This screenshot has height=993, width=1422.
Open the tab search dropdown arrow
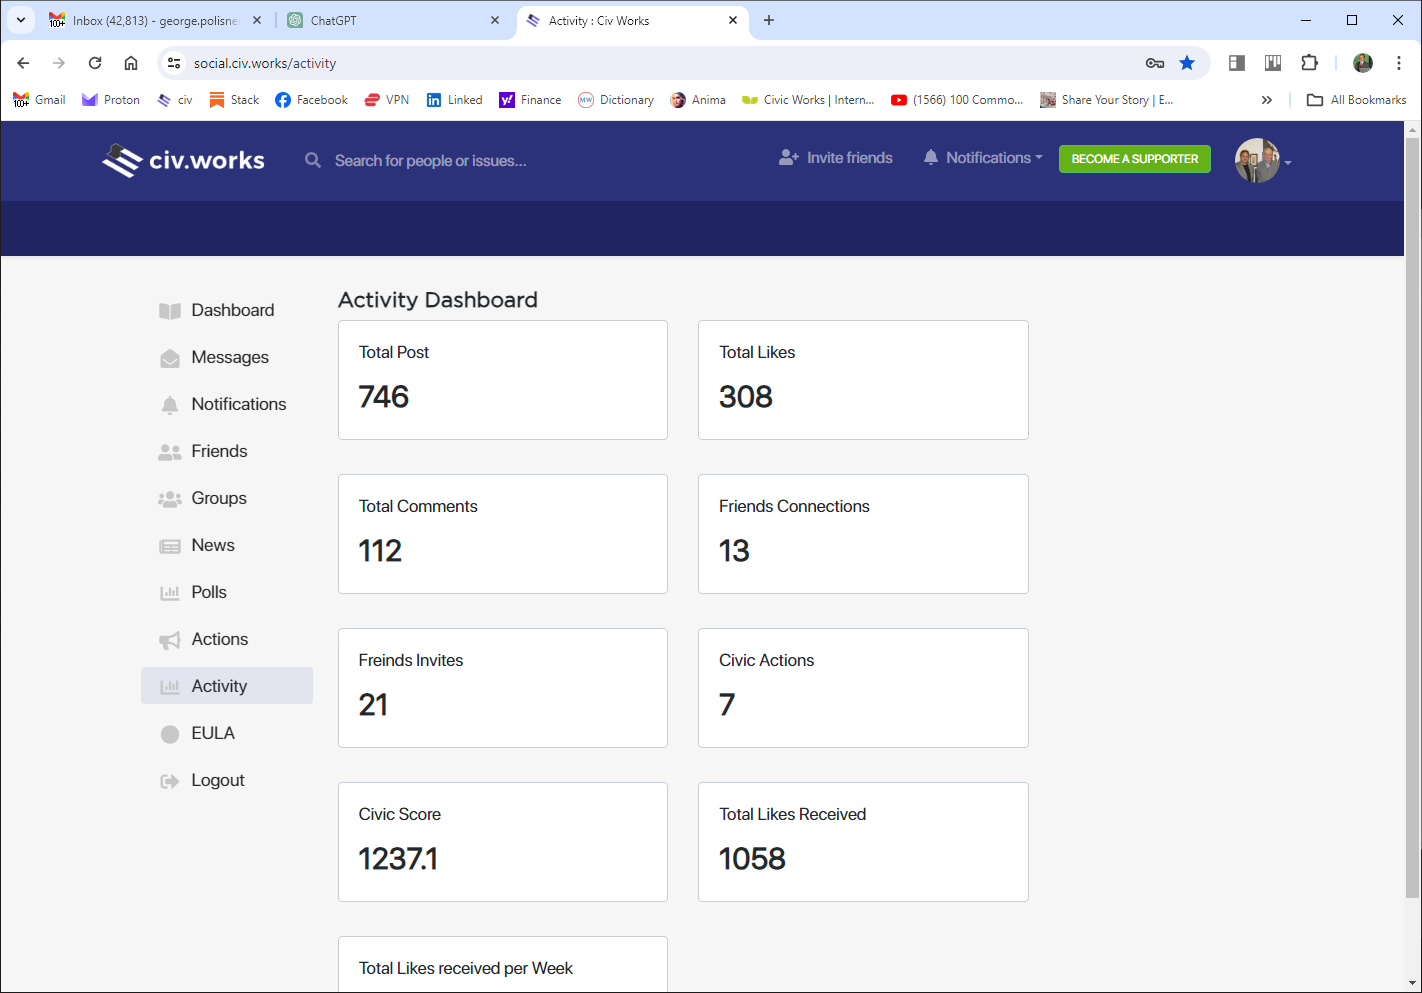[20, 20]
